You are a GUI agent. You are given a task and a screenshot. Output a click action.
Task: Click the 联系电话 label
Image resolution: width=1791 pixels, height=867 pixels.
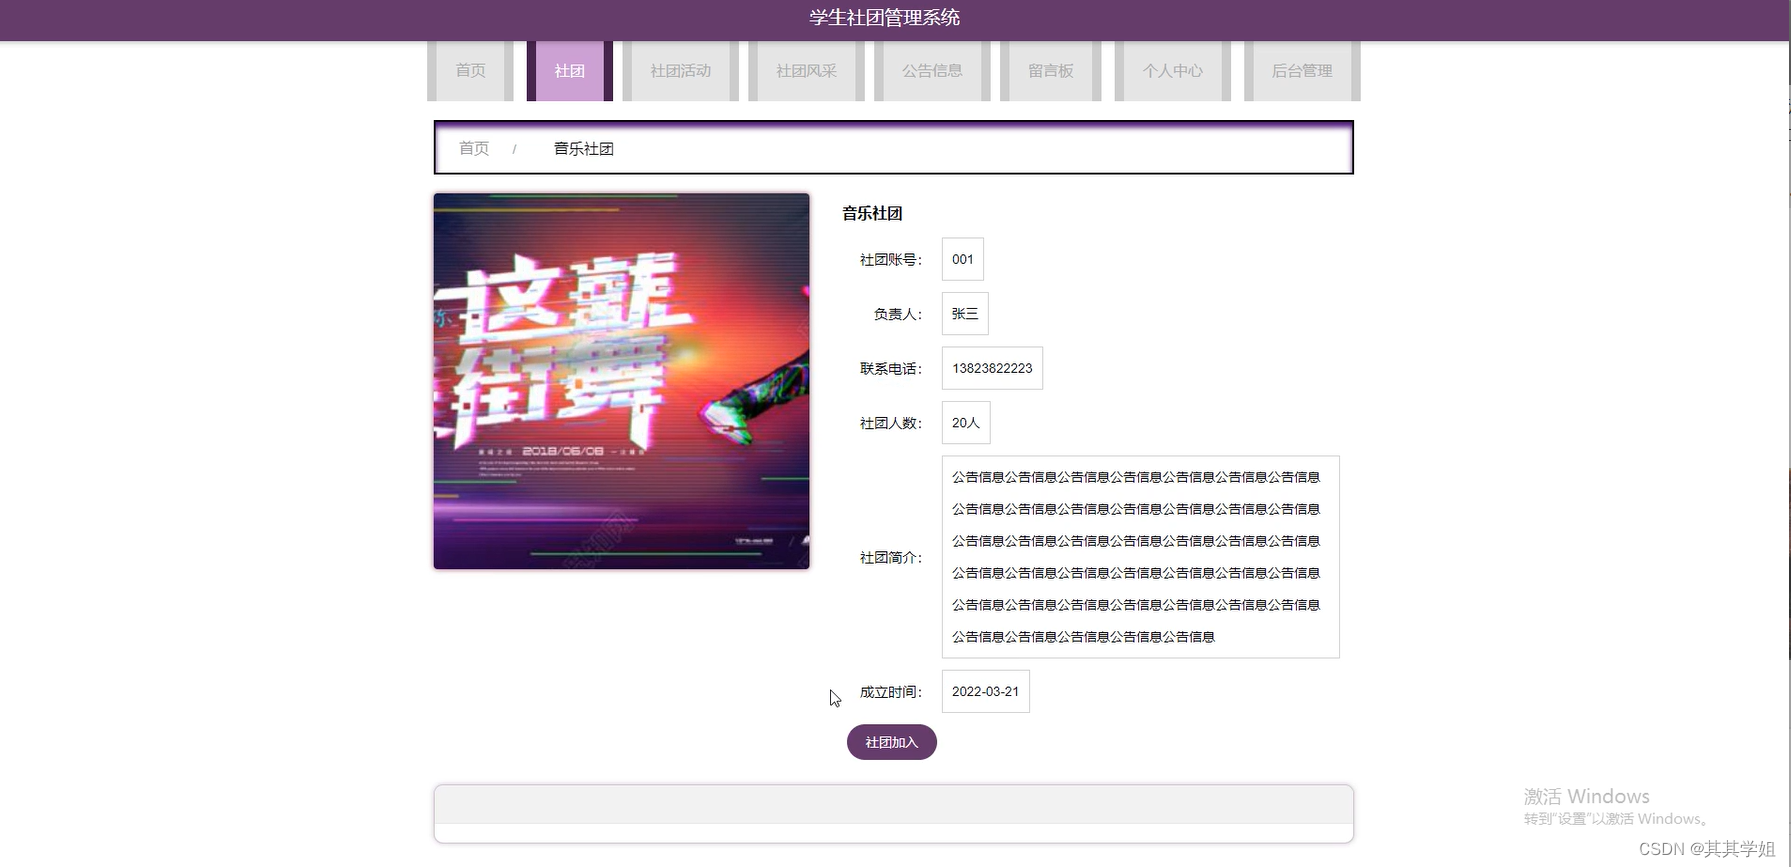pyautogui.click(x=891, y=369)
